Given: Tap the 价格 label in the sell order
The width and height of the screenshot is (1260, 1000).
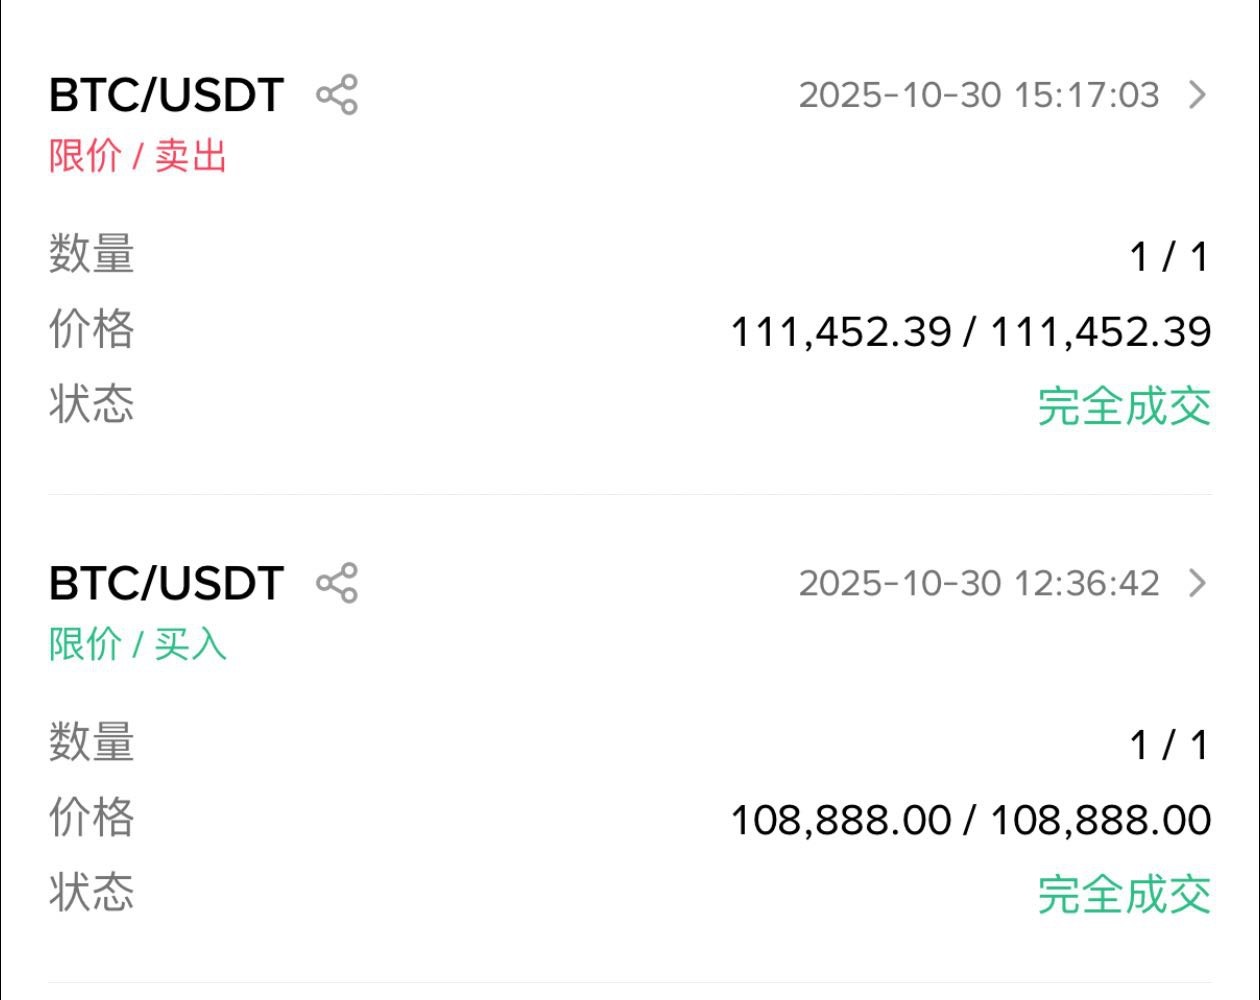Looking at the screenshot, I should (x=91, y=329).
